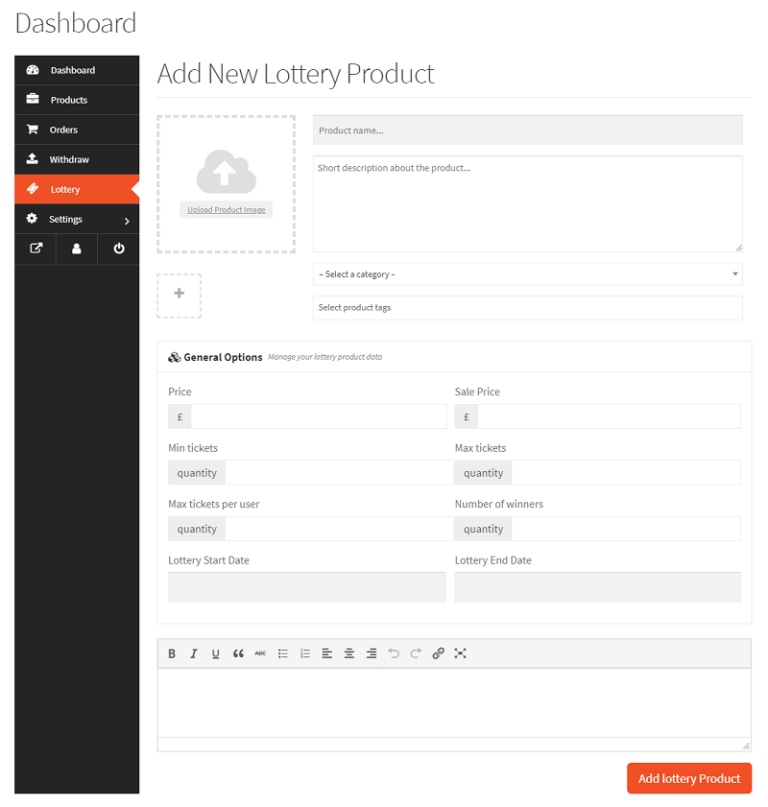Click the Settings gear icon

click(x=32, y=218)
